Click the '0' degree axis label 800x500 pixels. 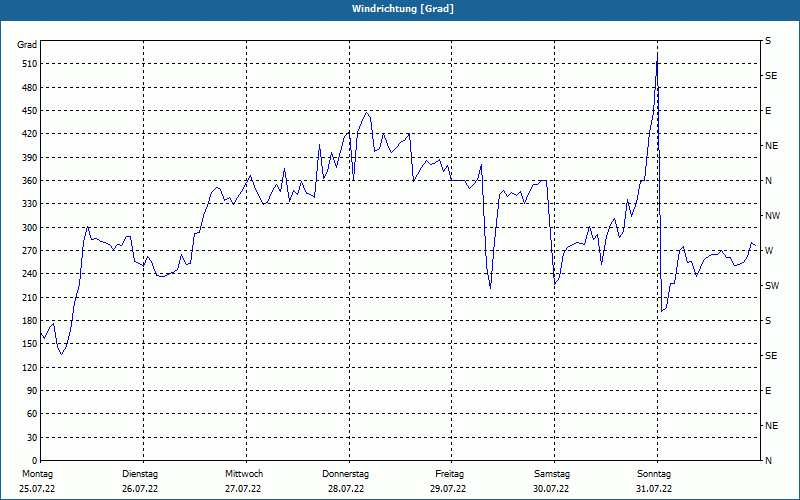tap(34, 461)
